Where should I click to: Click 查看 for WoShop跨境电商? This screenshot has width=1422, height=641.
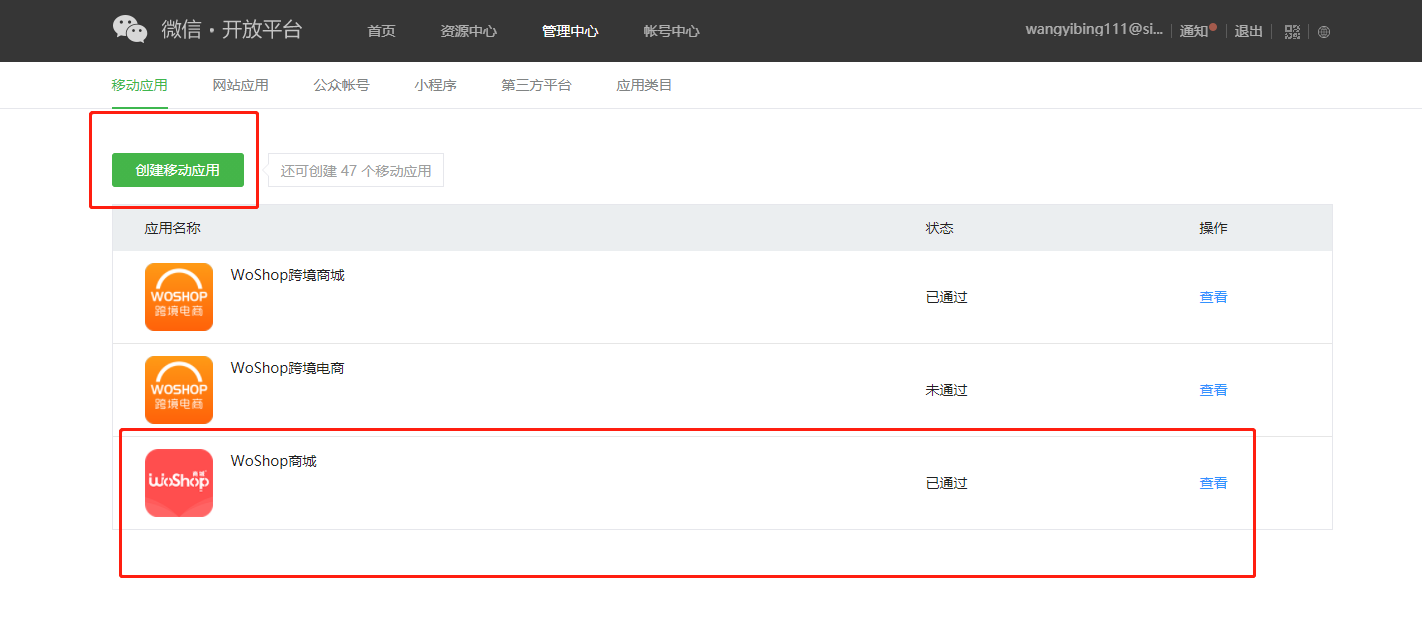click(1214, 390)
